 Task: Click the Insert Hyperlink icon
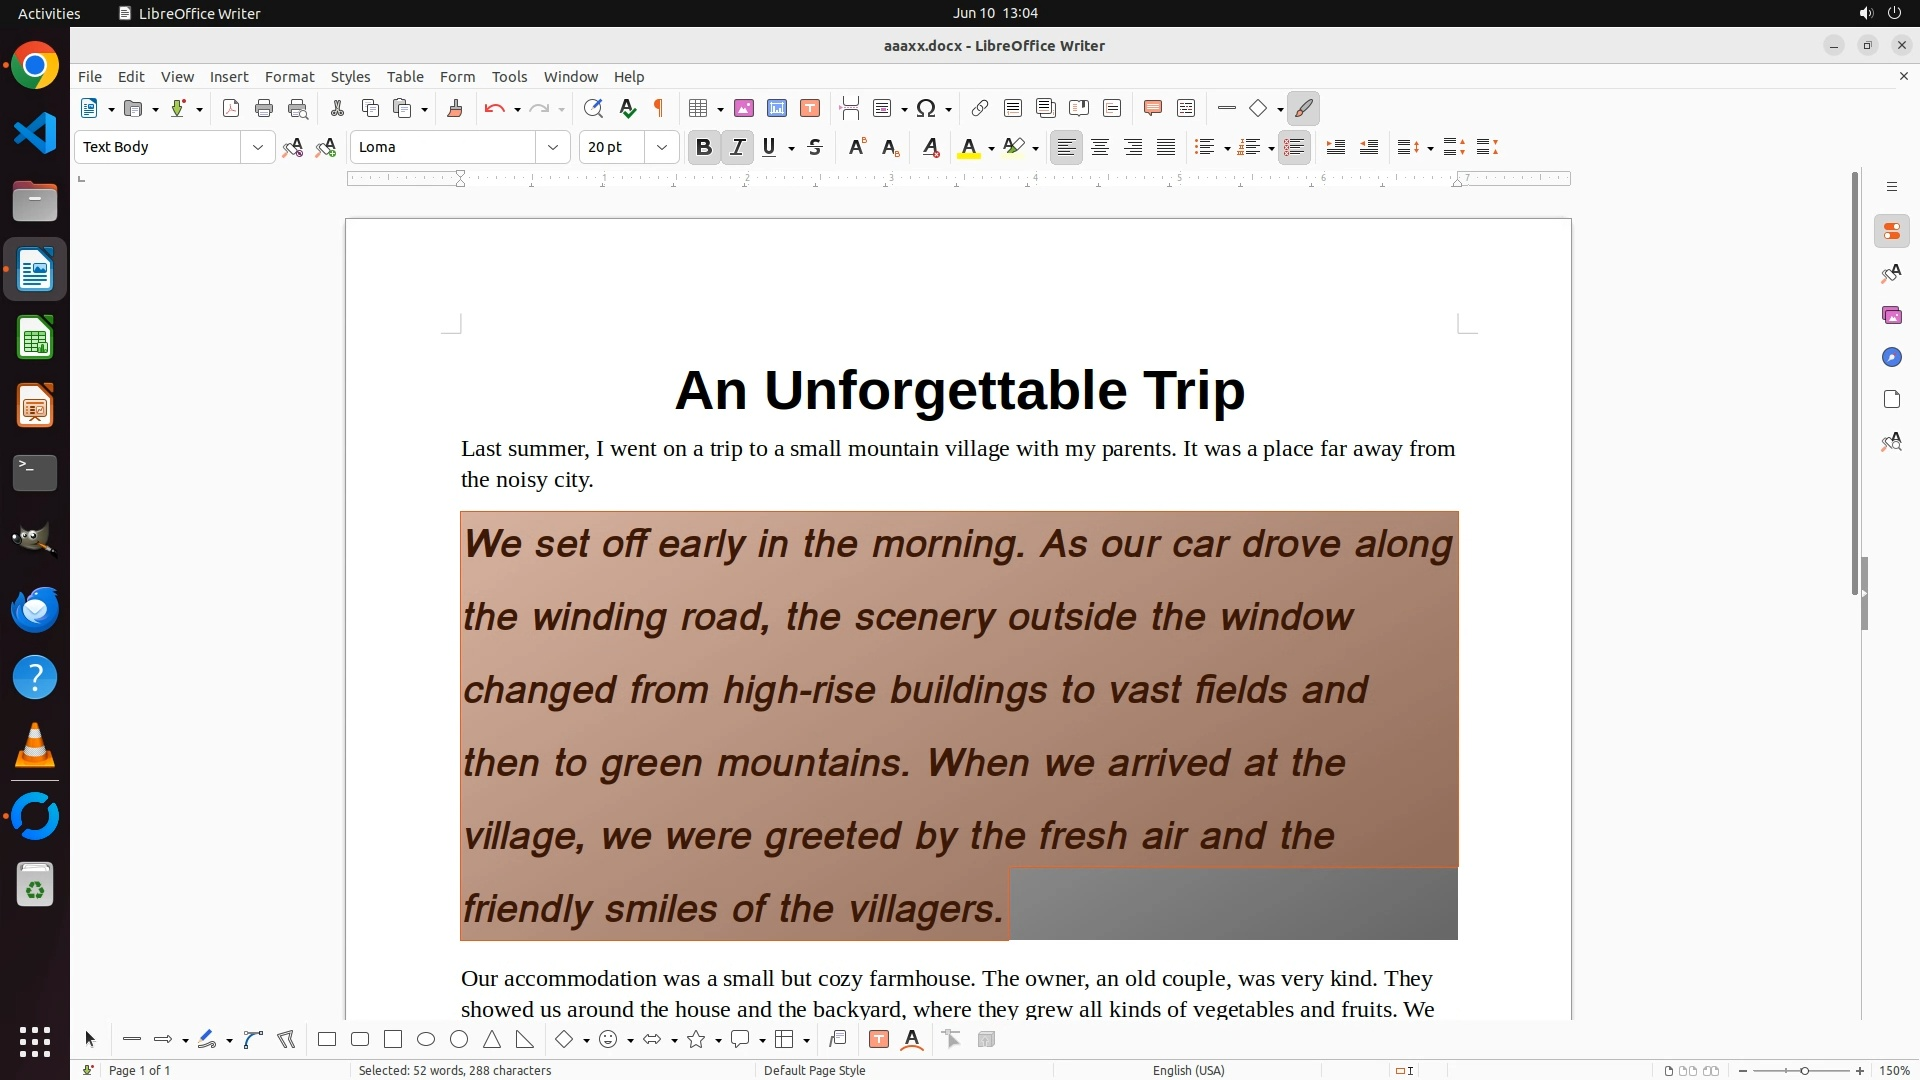980,108
